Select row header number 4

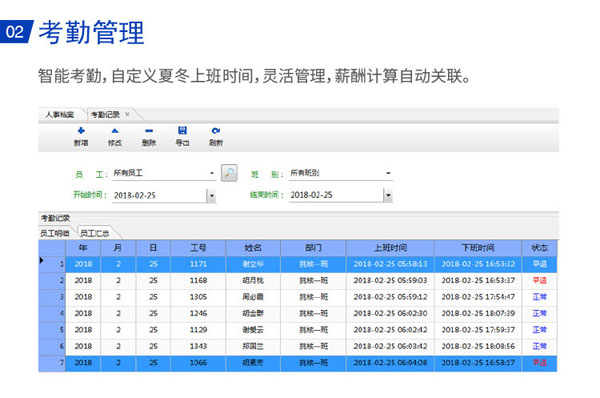(x=52, y=313)
